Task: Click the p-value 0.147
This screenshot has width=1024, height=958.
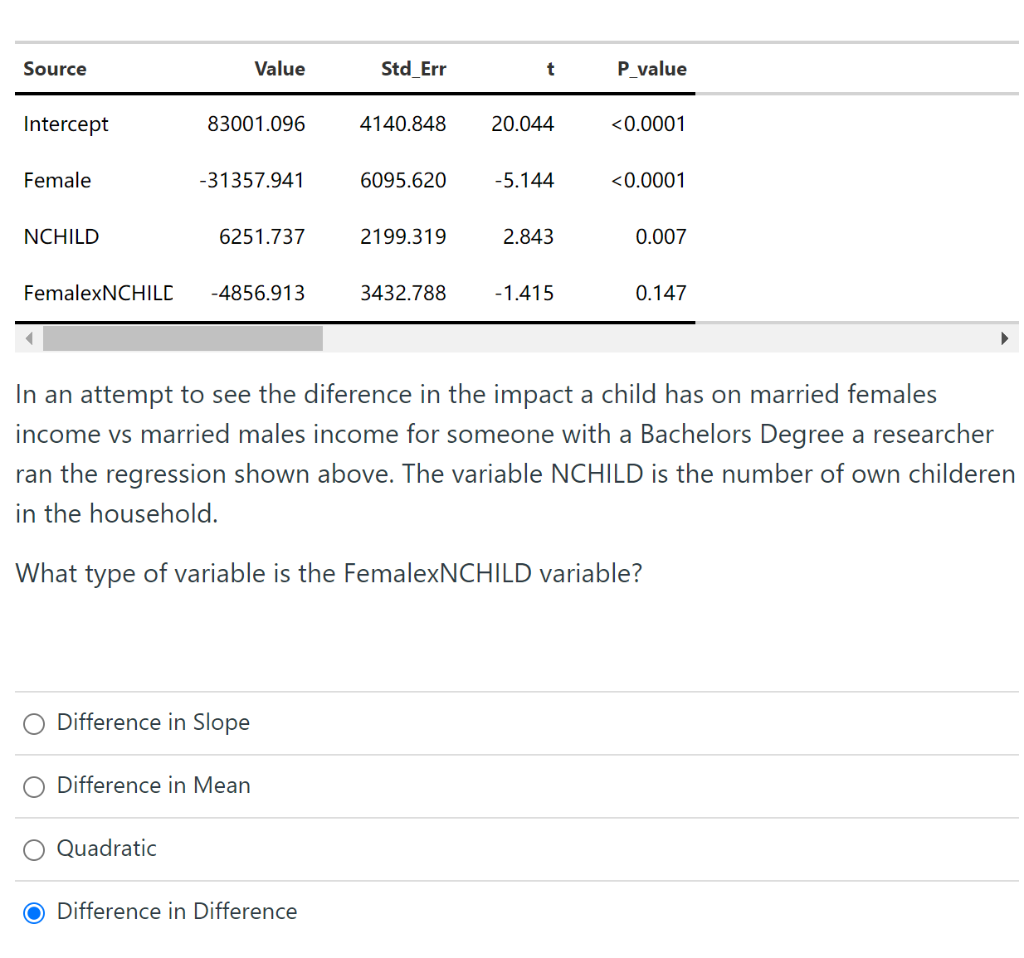Action: pos(661,293)
